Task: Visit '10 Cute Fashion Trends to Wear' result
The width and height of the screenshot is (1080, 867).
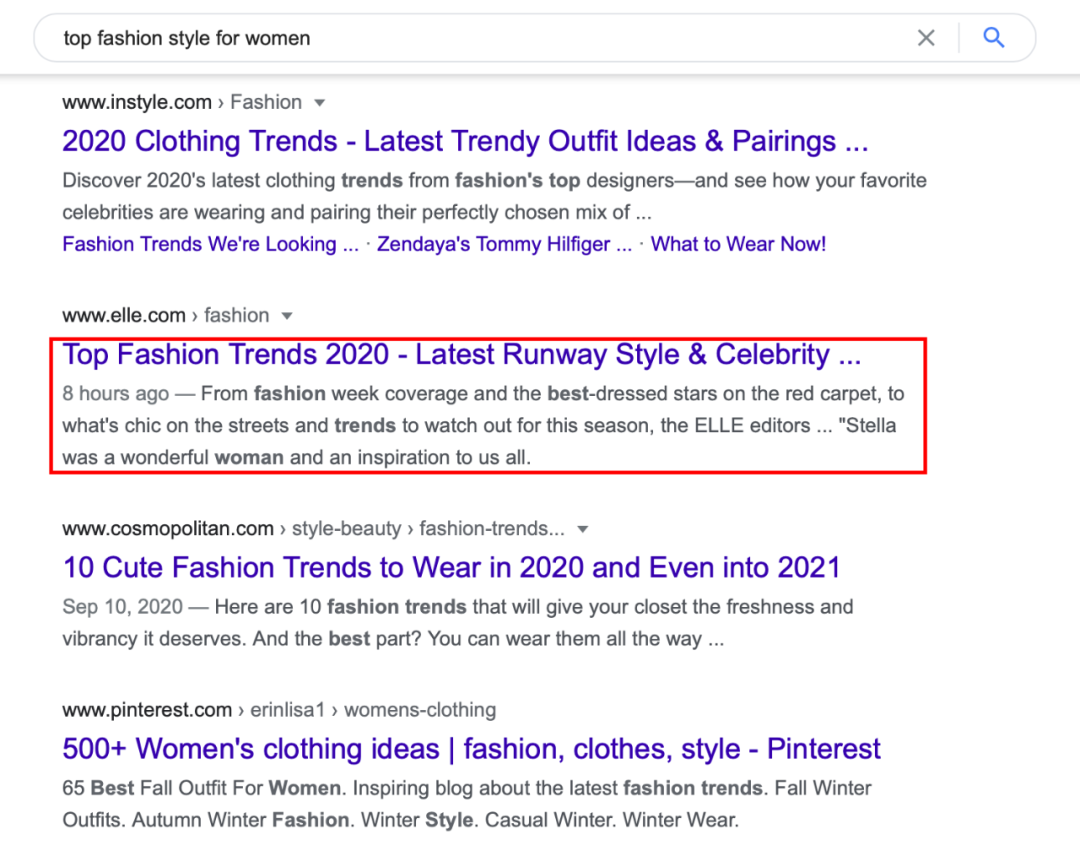Action: pos(451,567)
